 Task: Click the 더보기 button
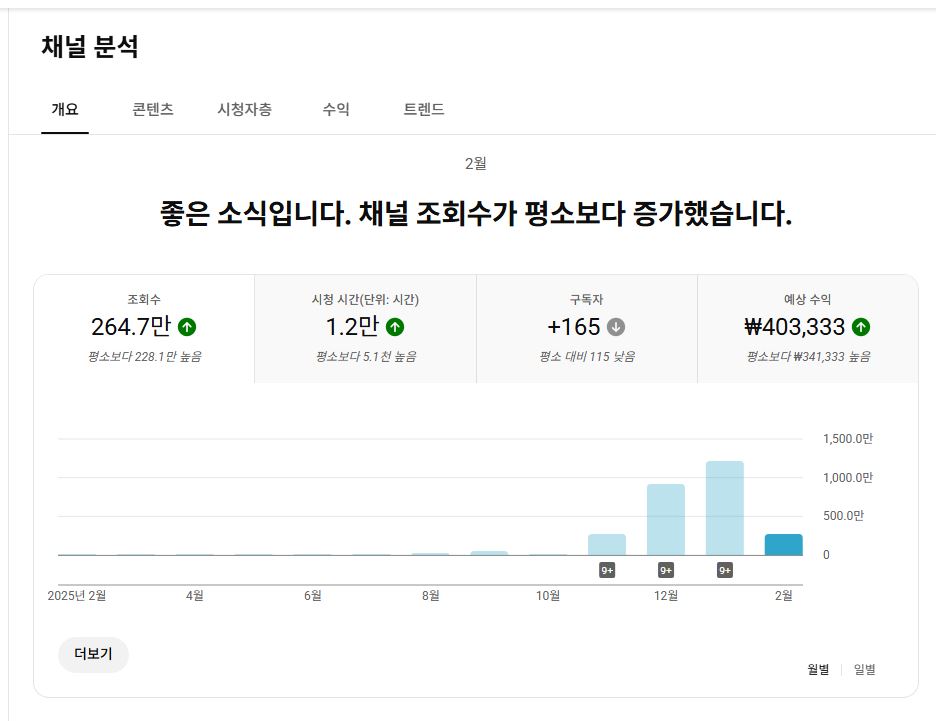coord(93,655)
